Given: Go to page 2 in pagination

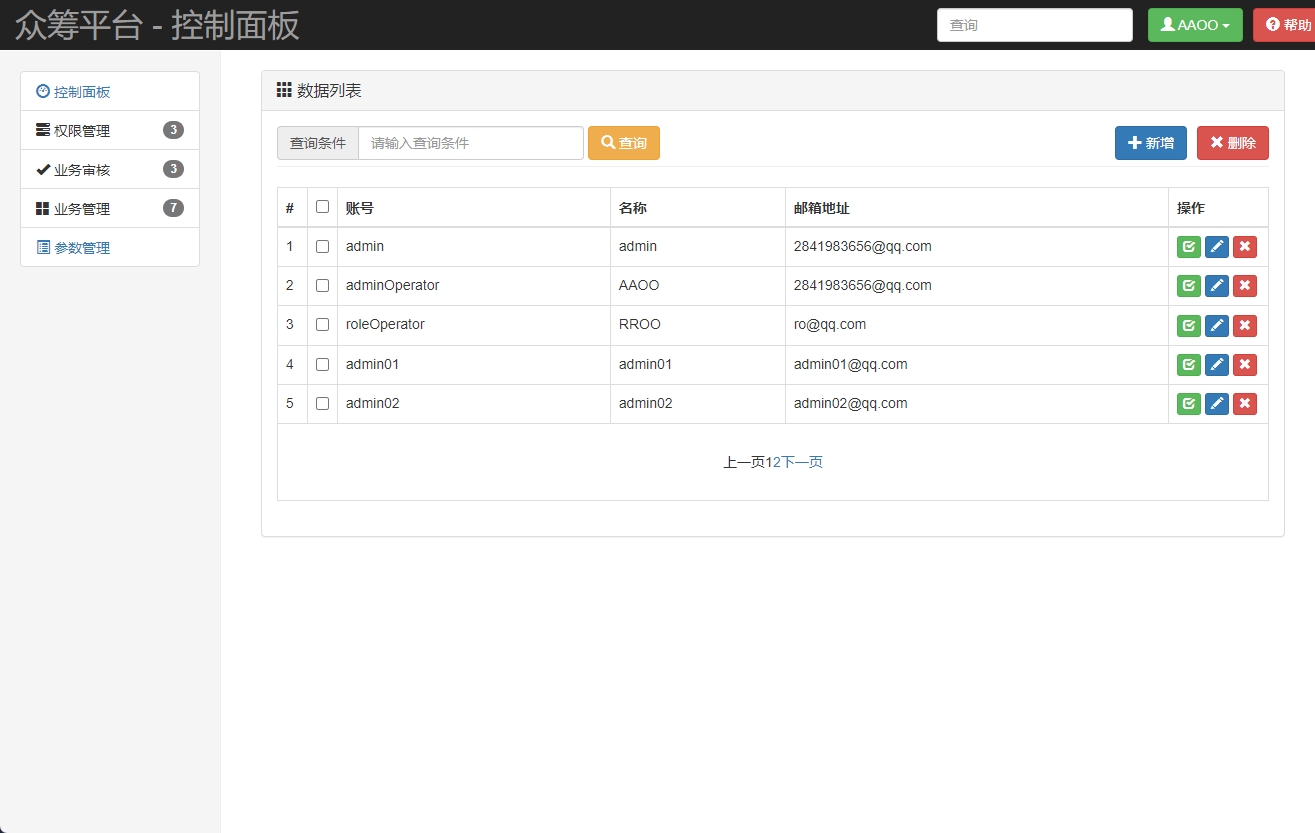Looking at the screenshot, I should 776,462.
